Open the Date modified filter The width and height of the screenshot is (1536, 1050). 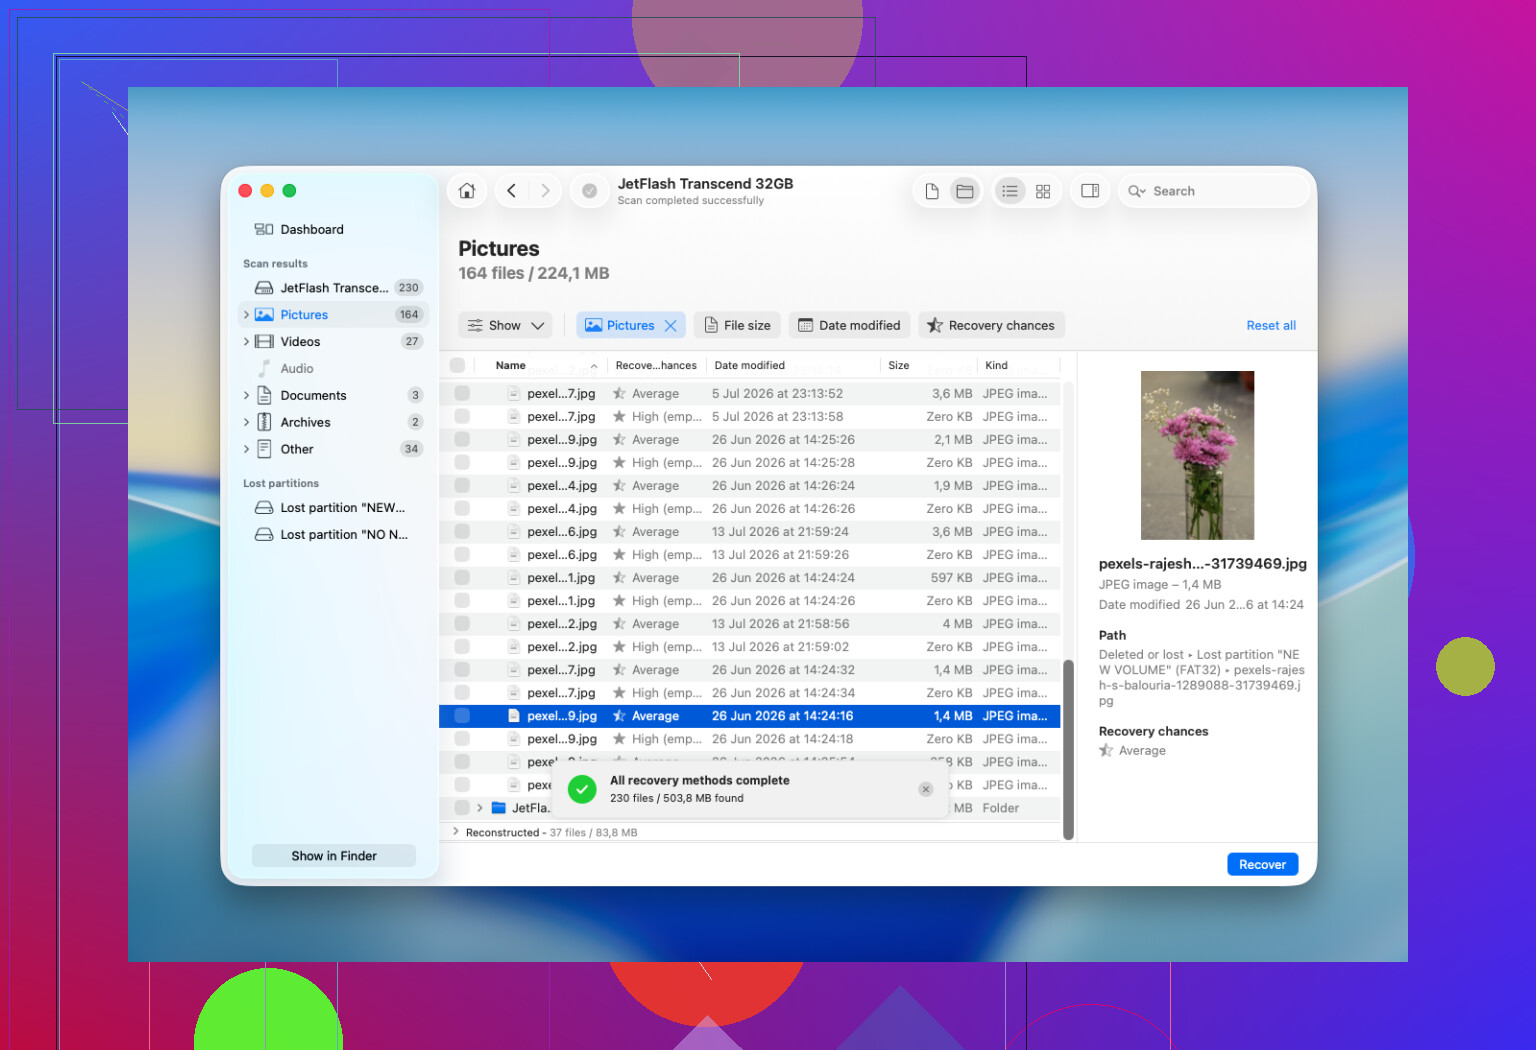tap(850, 326)
